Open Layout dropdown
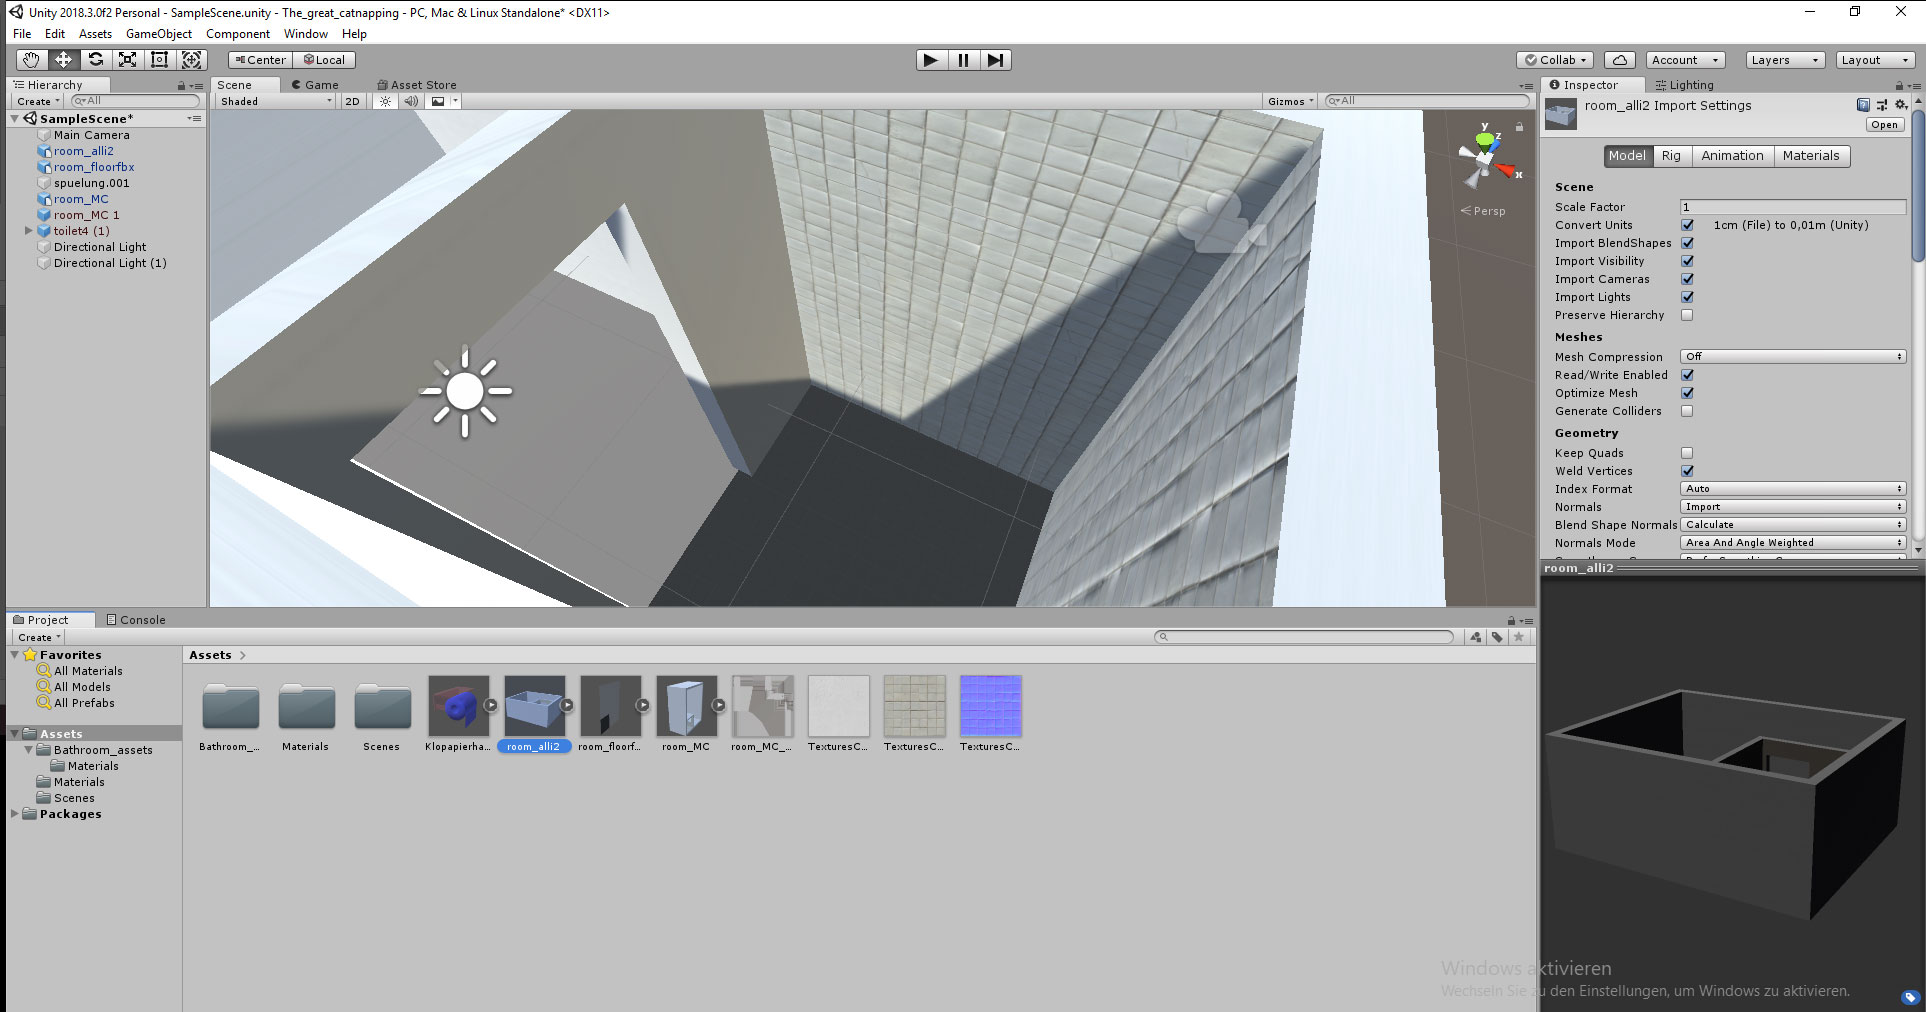 (x=1876, y=60)
